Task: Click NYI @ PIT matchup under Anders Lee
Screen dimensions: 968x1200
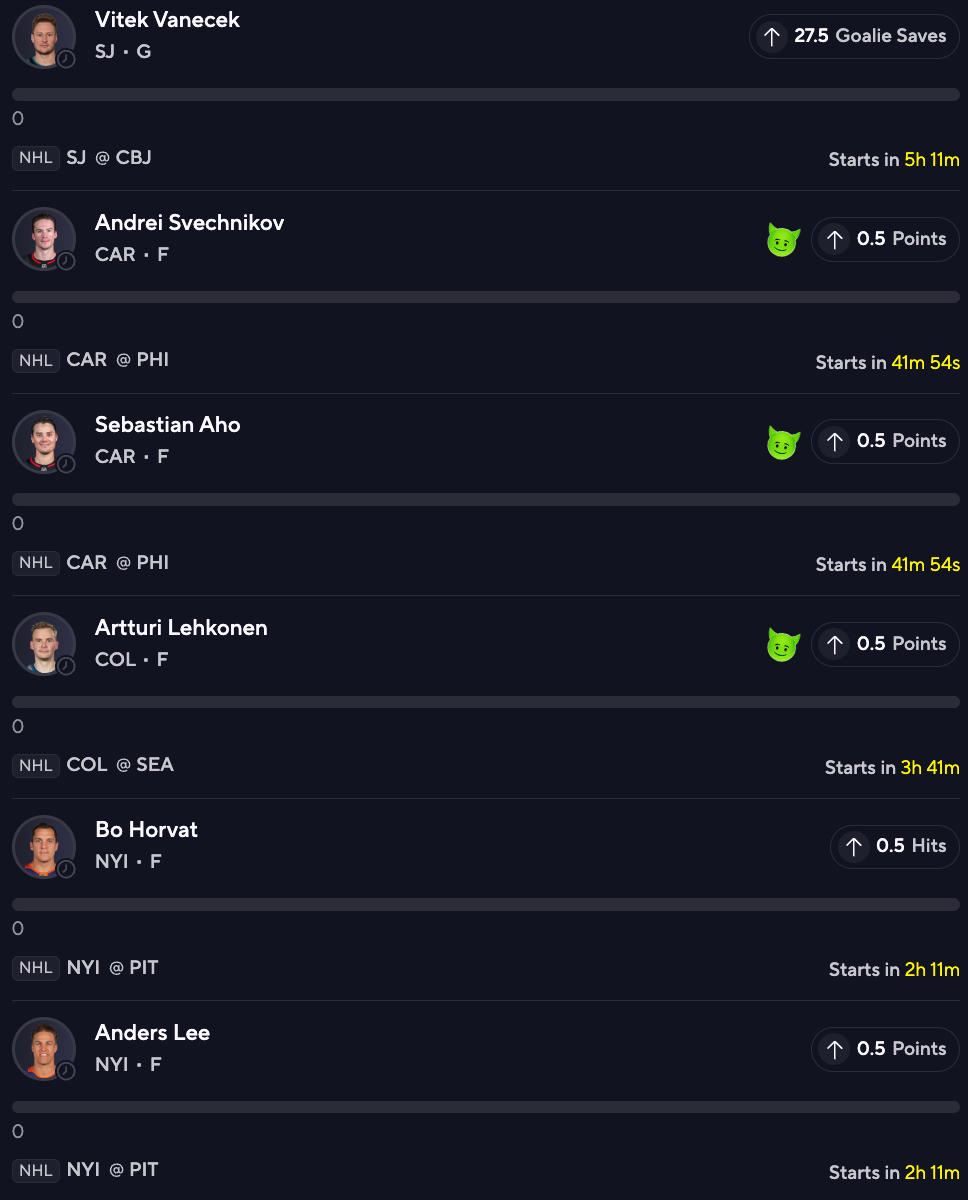Action: pos(112,1170)
